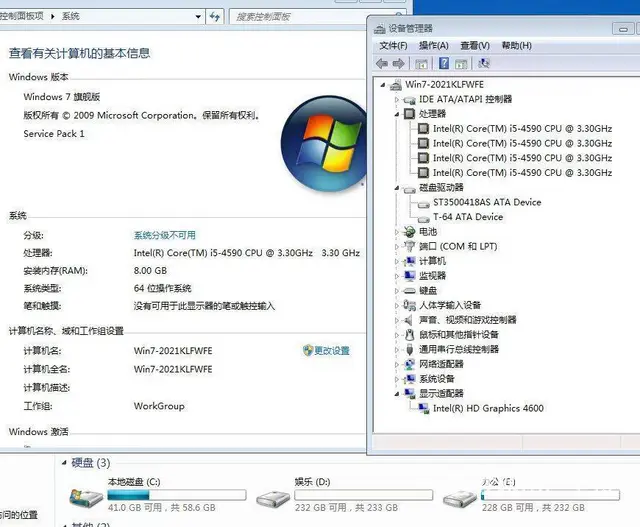The width and height of the screenshot is (640, 527).
Task: Select the 网络适配器 category icon
Action: click(409, 364)
